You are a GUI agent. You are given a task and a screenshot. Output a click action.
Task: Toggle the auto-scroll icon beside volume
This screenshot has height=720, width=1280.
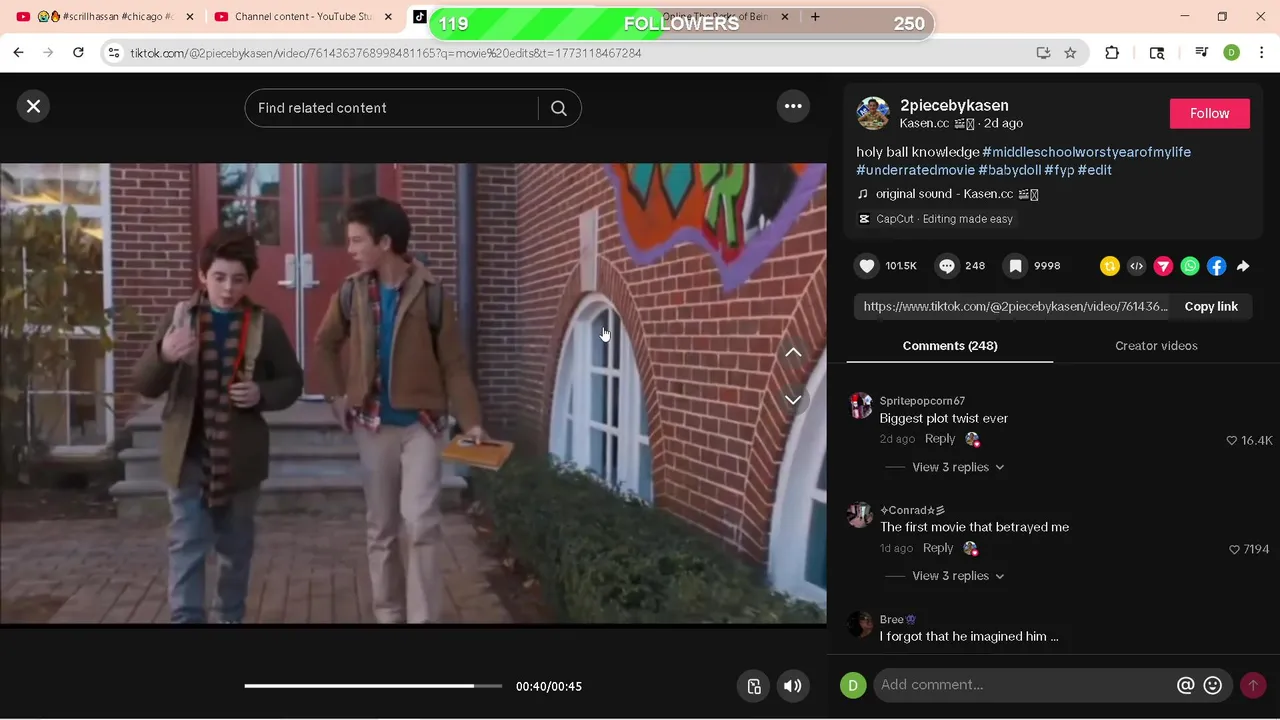coord(754,686)
